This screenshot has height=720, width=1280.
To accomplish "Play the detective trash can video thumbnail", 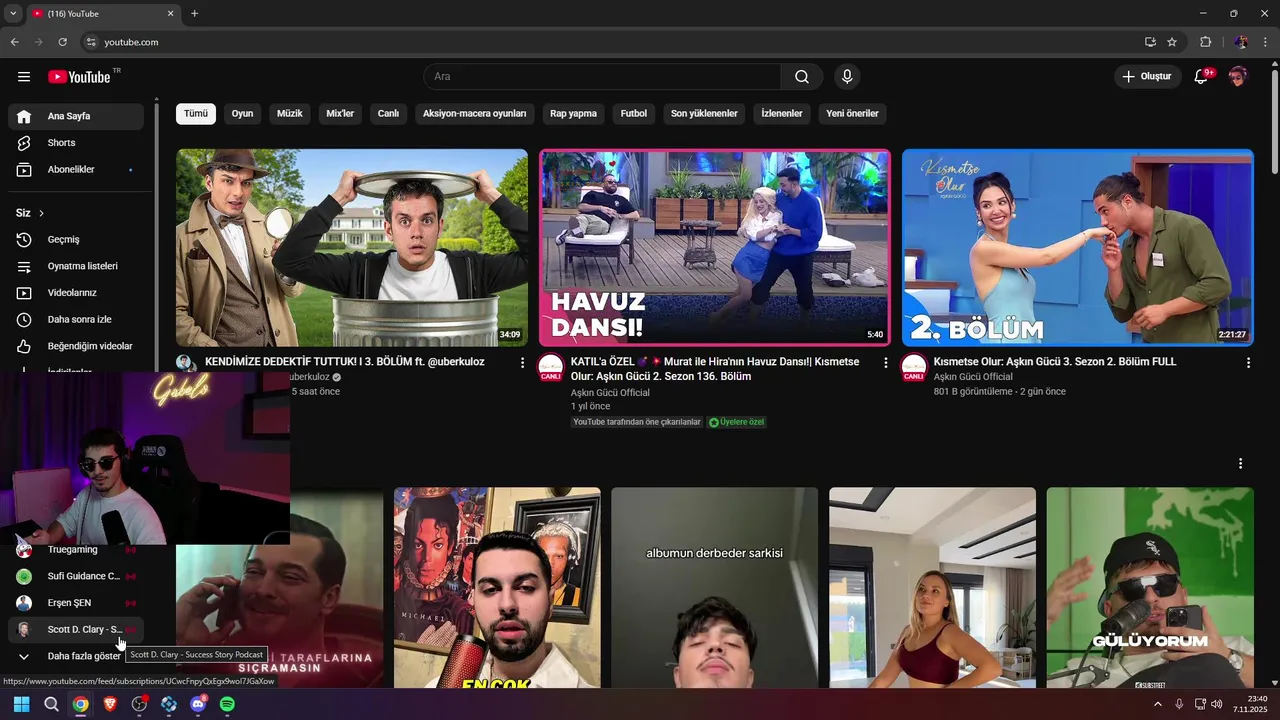I will click(352, 247).
